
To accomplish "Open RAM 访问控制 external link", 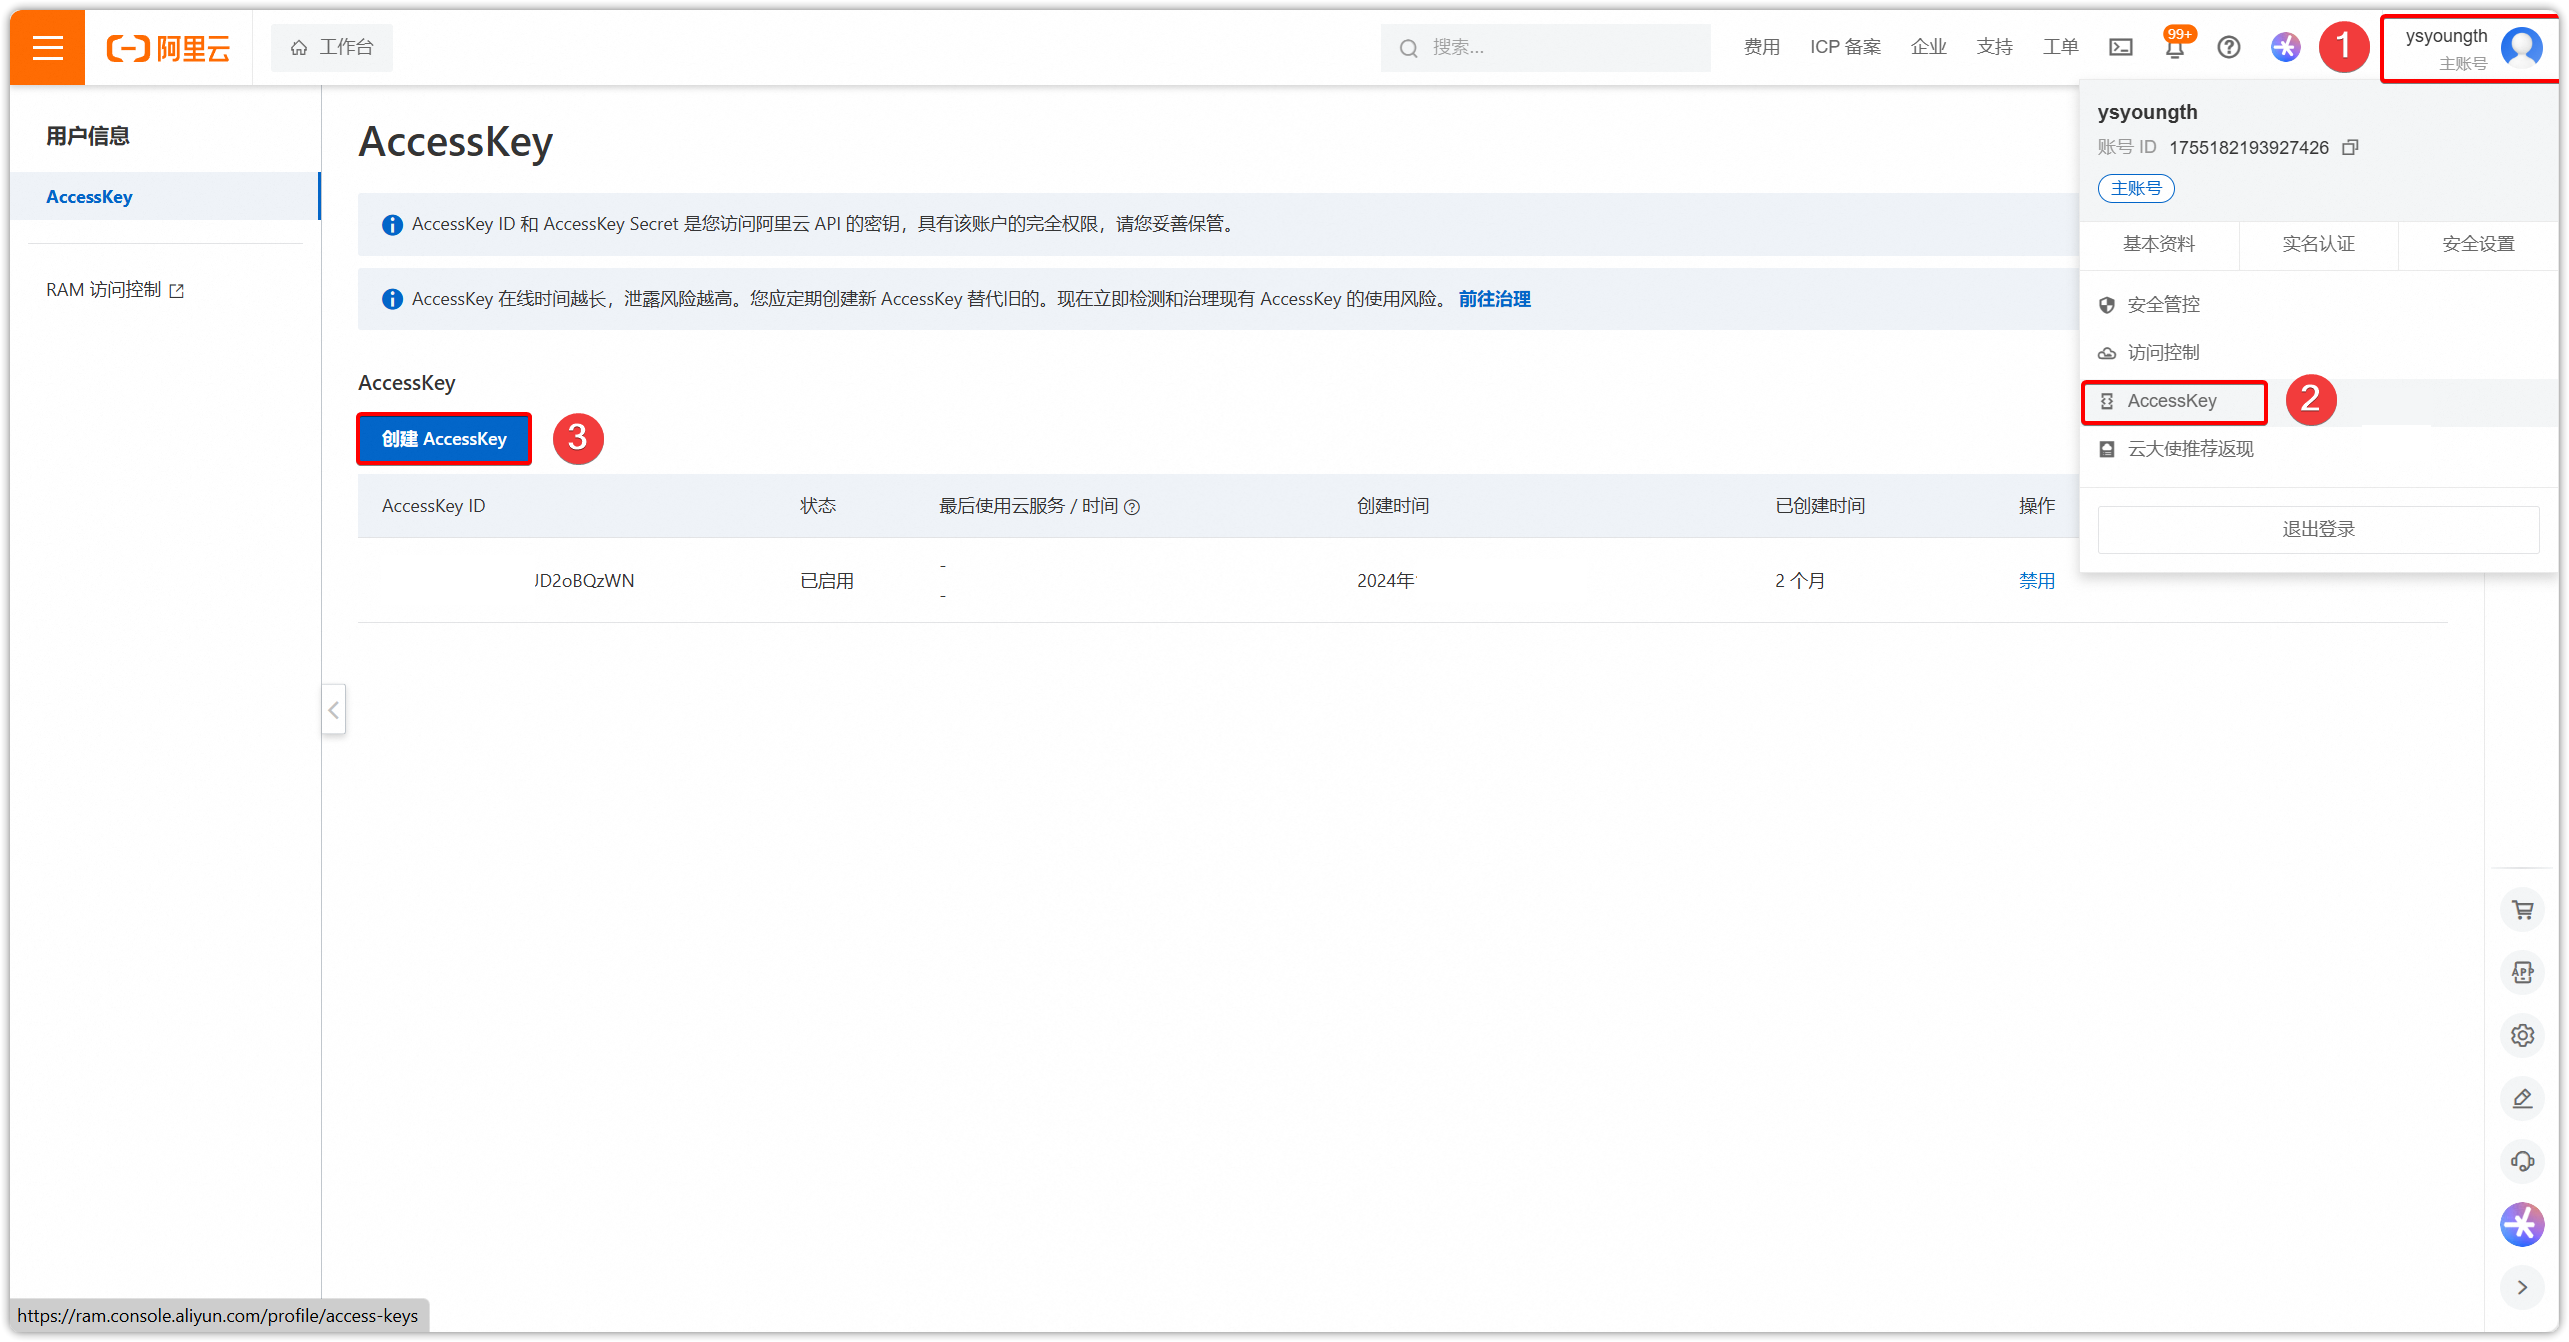I will (115, 290).
